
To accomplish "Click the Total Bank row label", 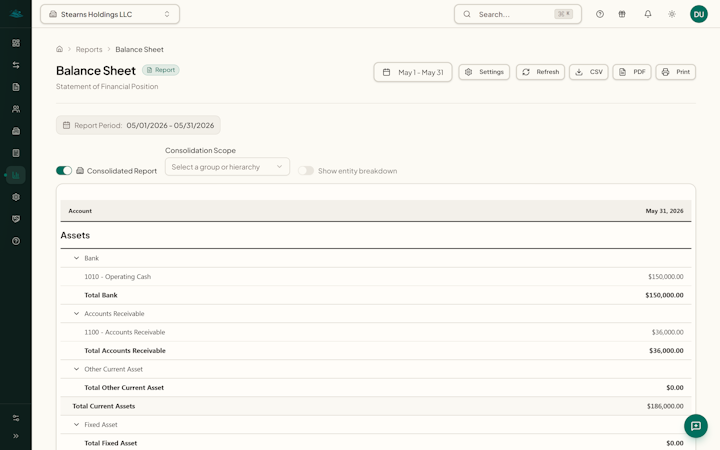I will pyautogui.click(x=101, y=295).
